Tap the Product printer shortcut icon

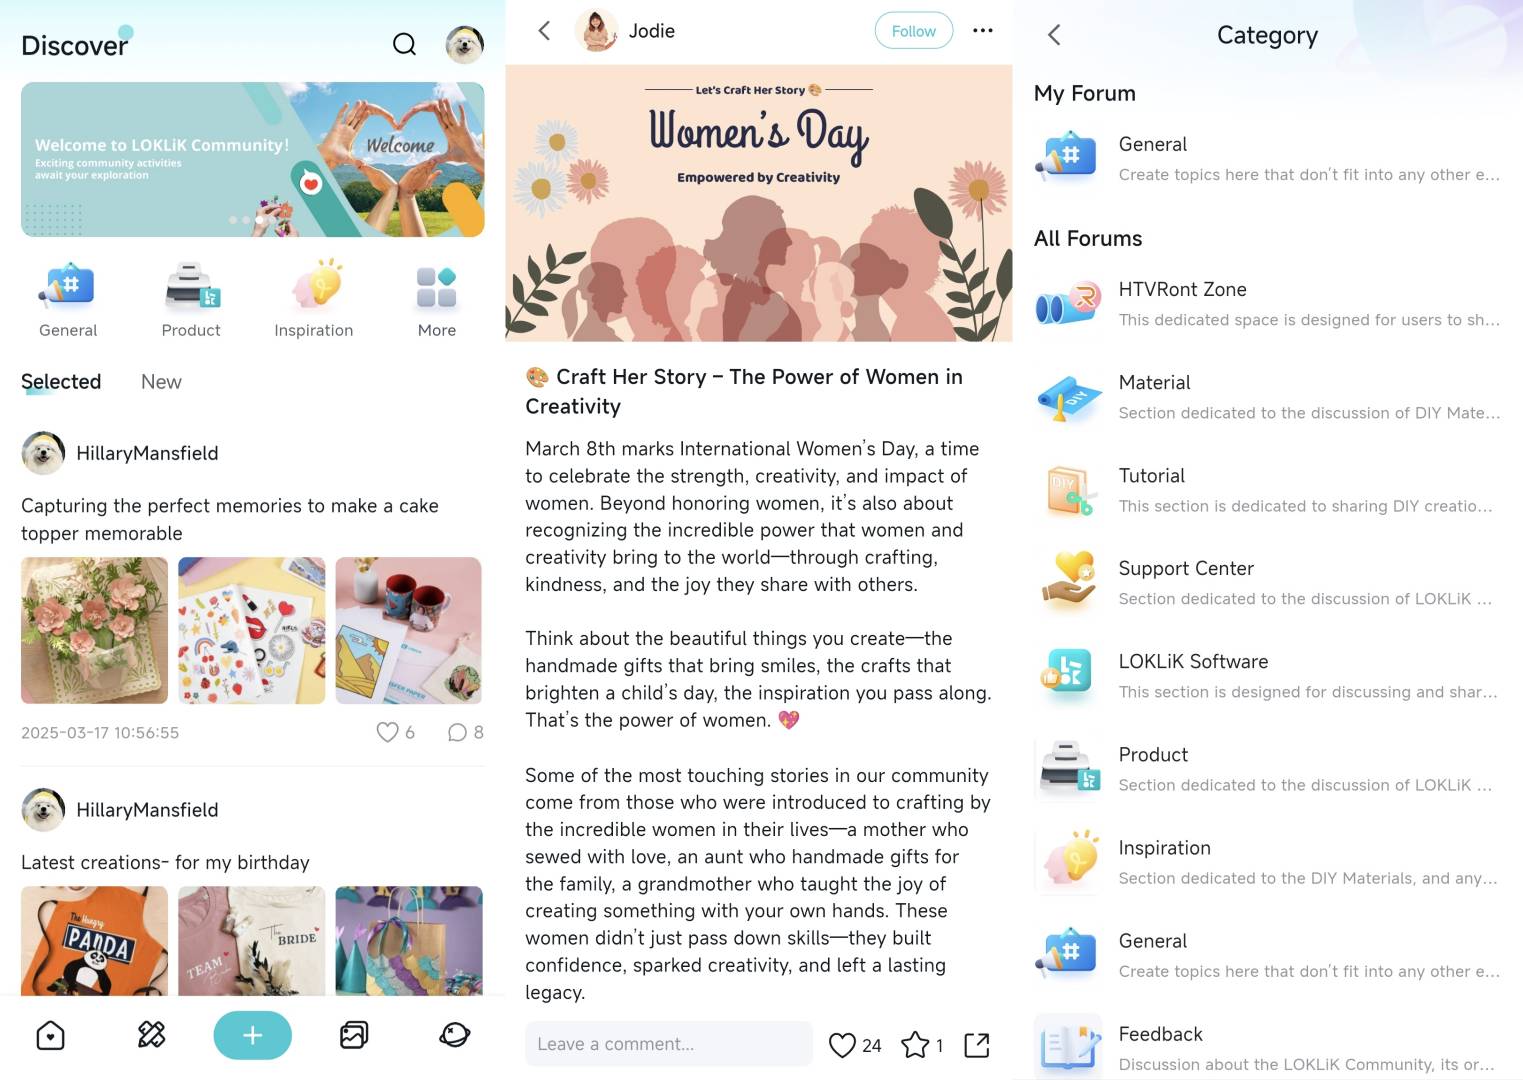[191, 286]
